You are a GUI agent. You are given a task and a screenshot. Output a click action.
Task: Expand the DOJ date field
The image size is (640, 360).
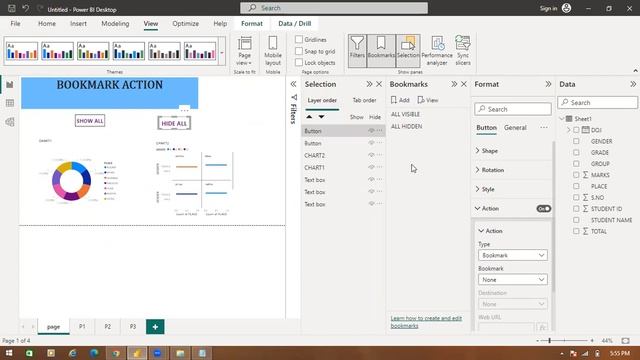(569, 130)
